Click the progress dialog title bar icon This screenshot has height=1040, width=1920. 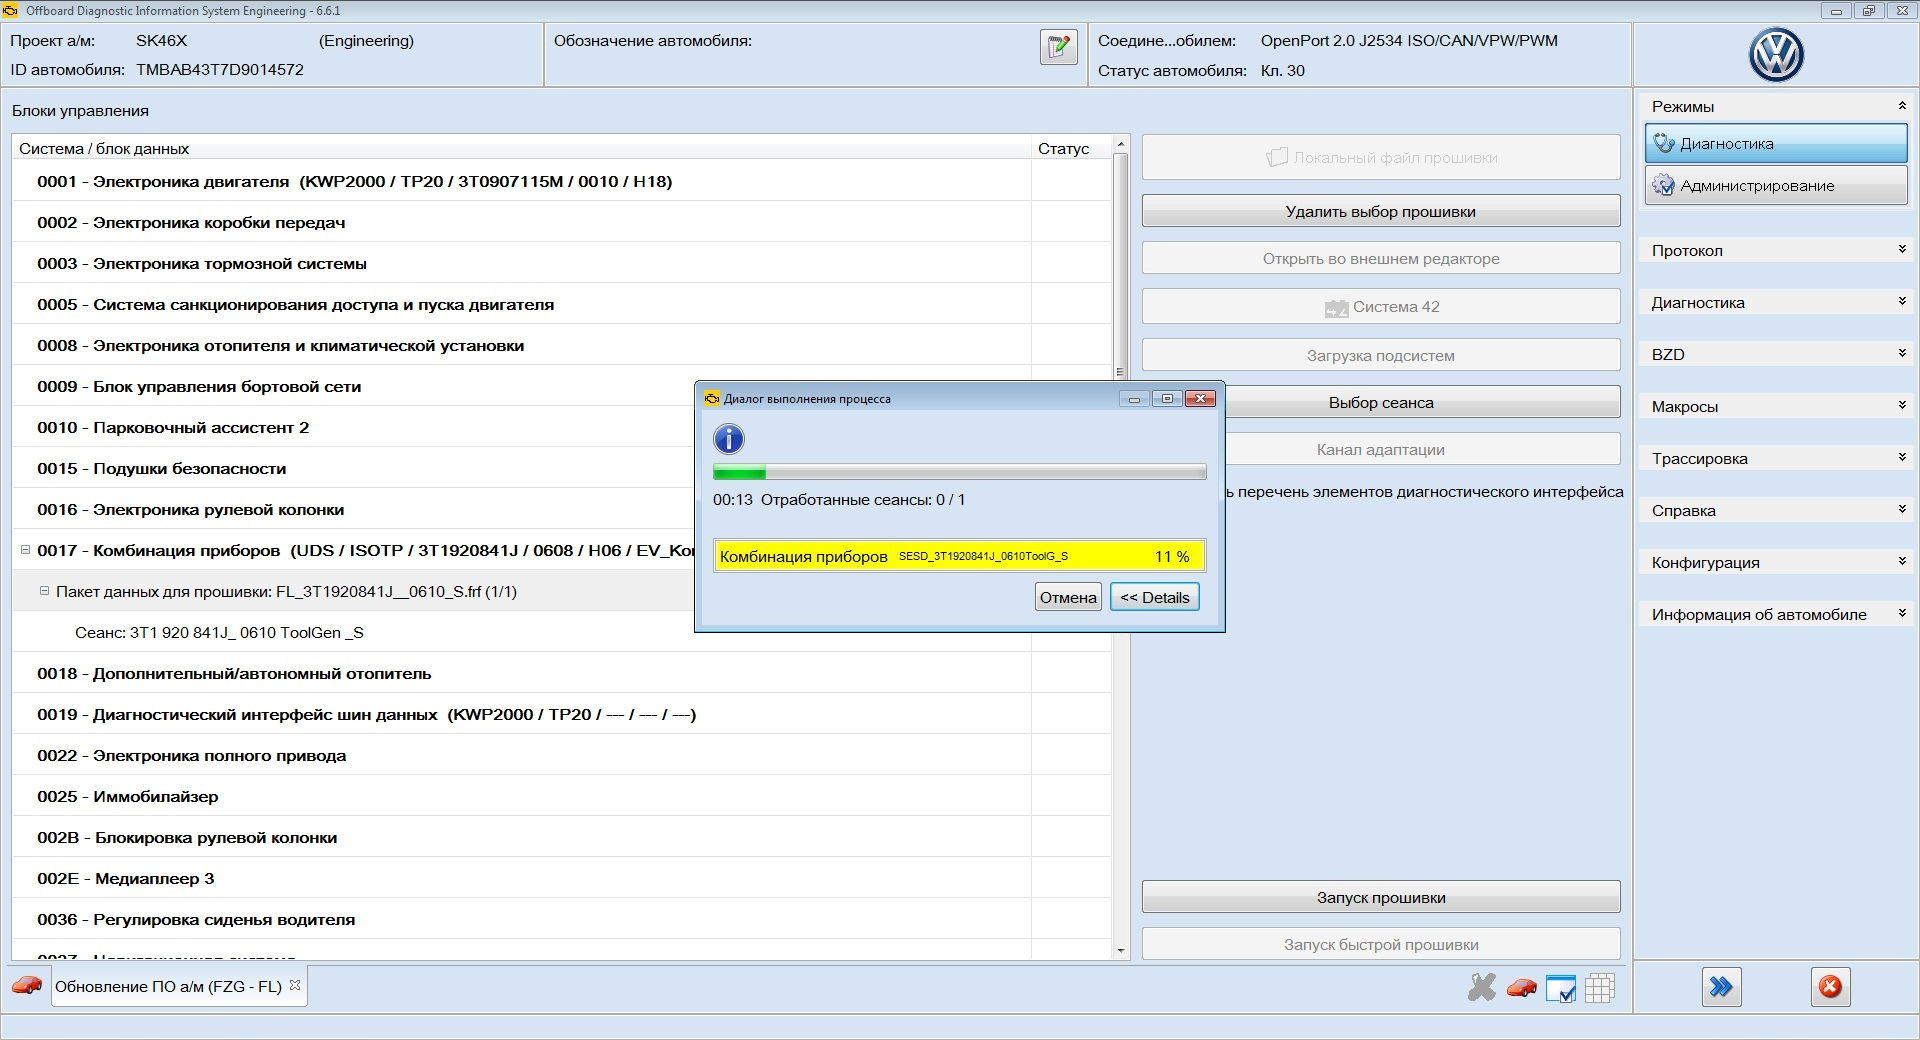pyautogui.click(x=711, y=398)
